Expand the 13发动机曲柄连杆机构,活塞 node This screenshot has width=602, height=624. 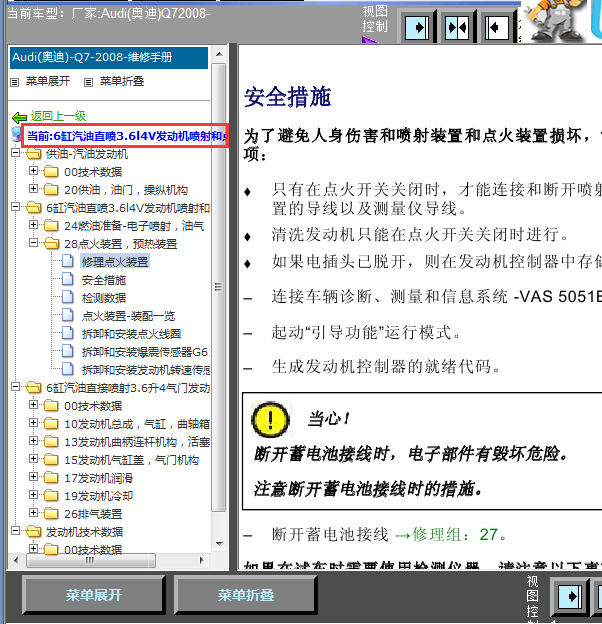click(33, 441)
